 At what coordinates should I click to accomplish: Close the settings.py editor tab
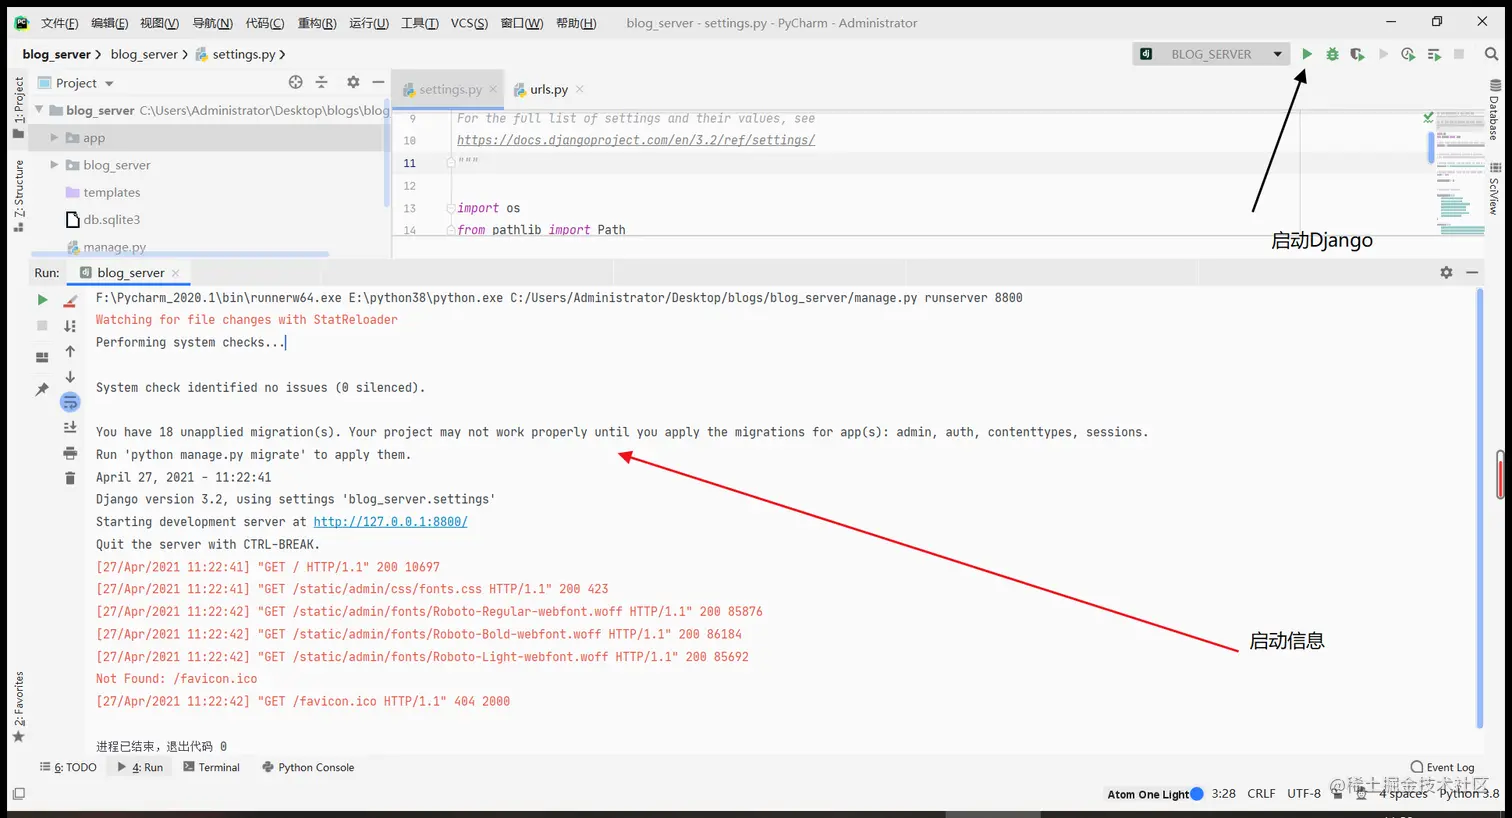(492, 89)
